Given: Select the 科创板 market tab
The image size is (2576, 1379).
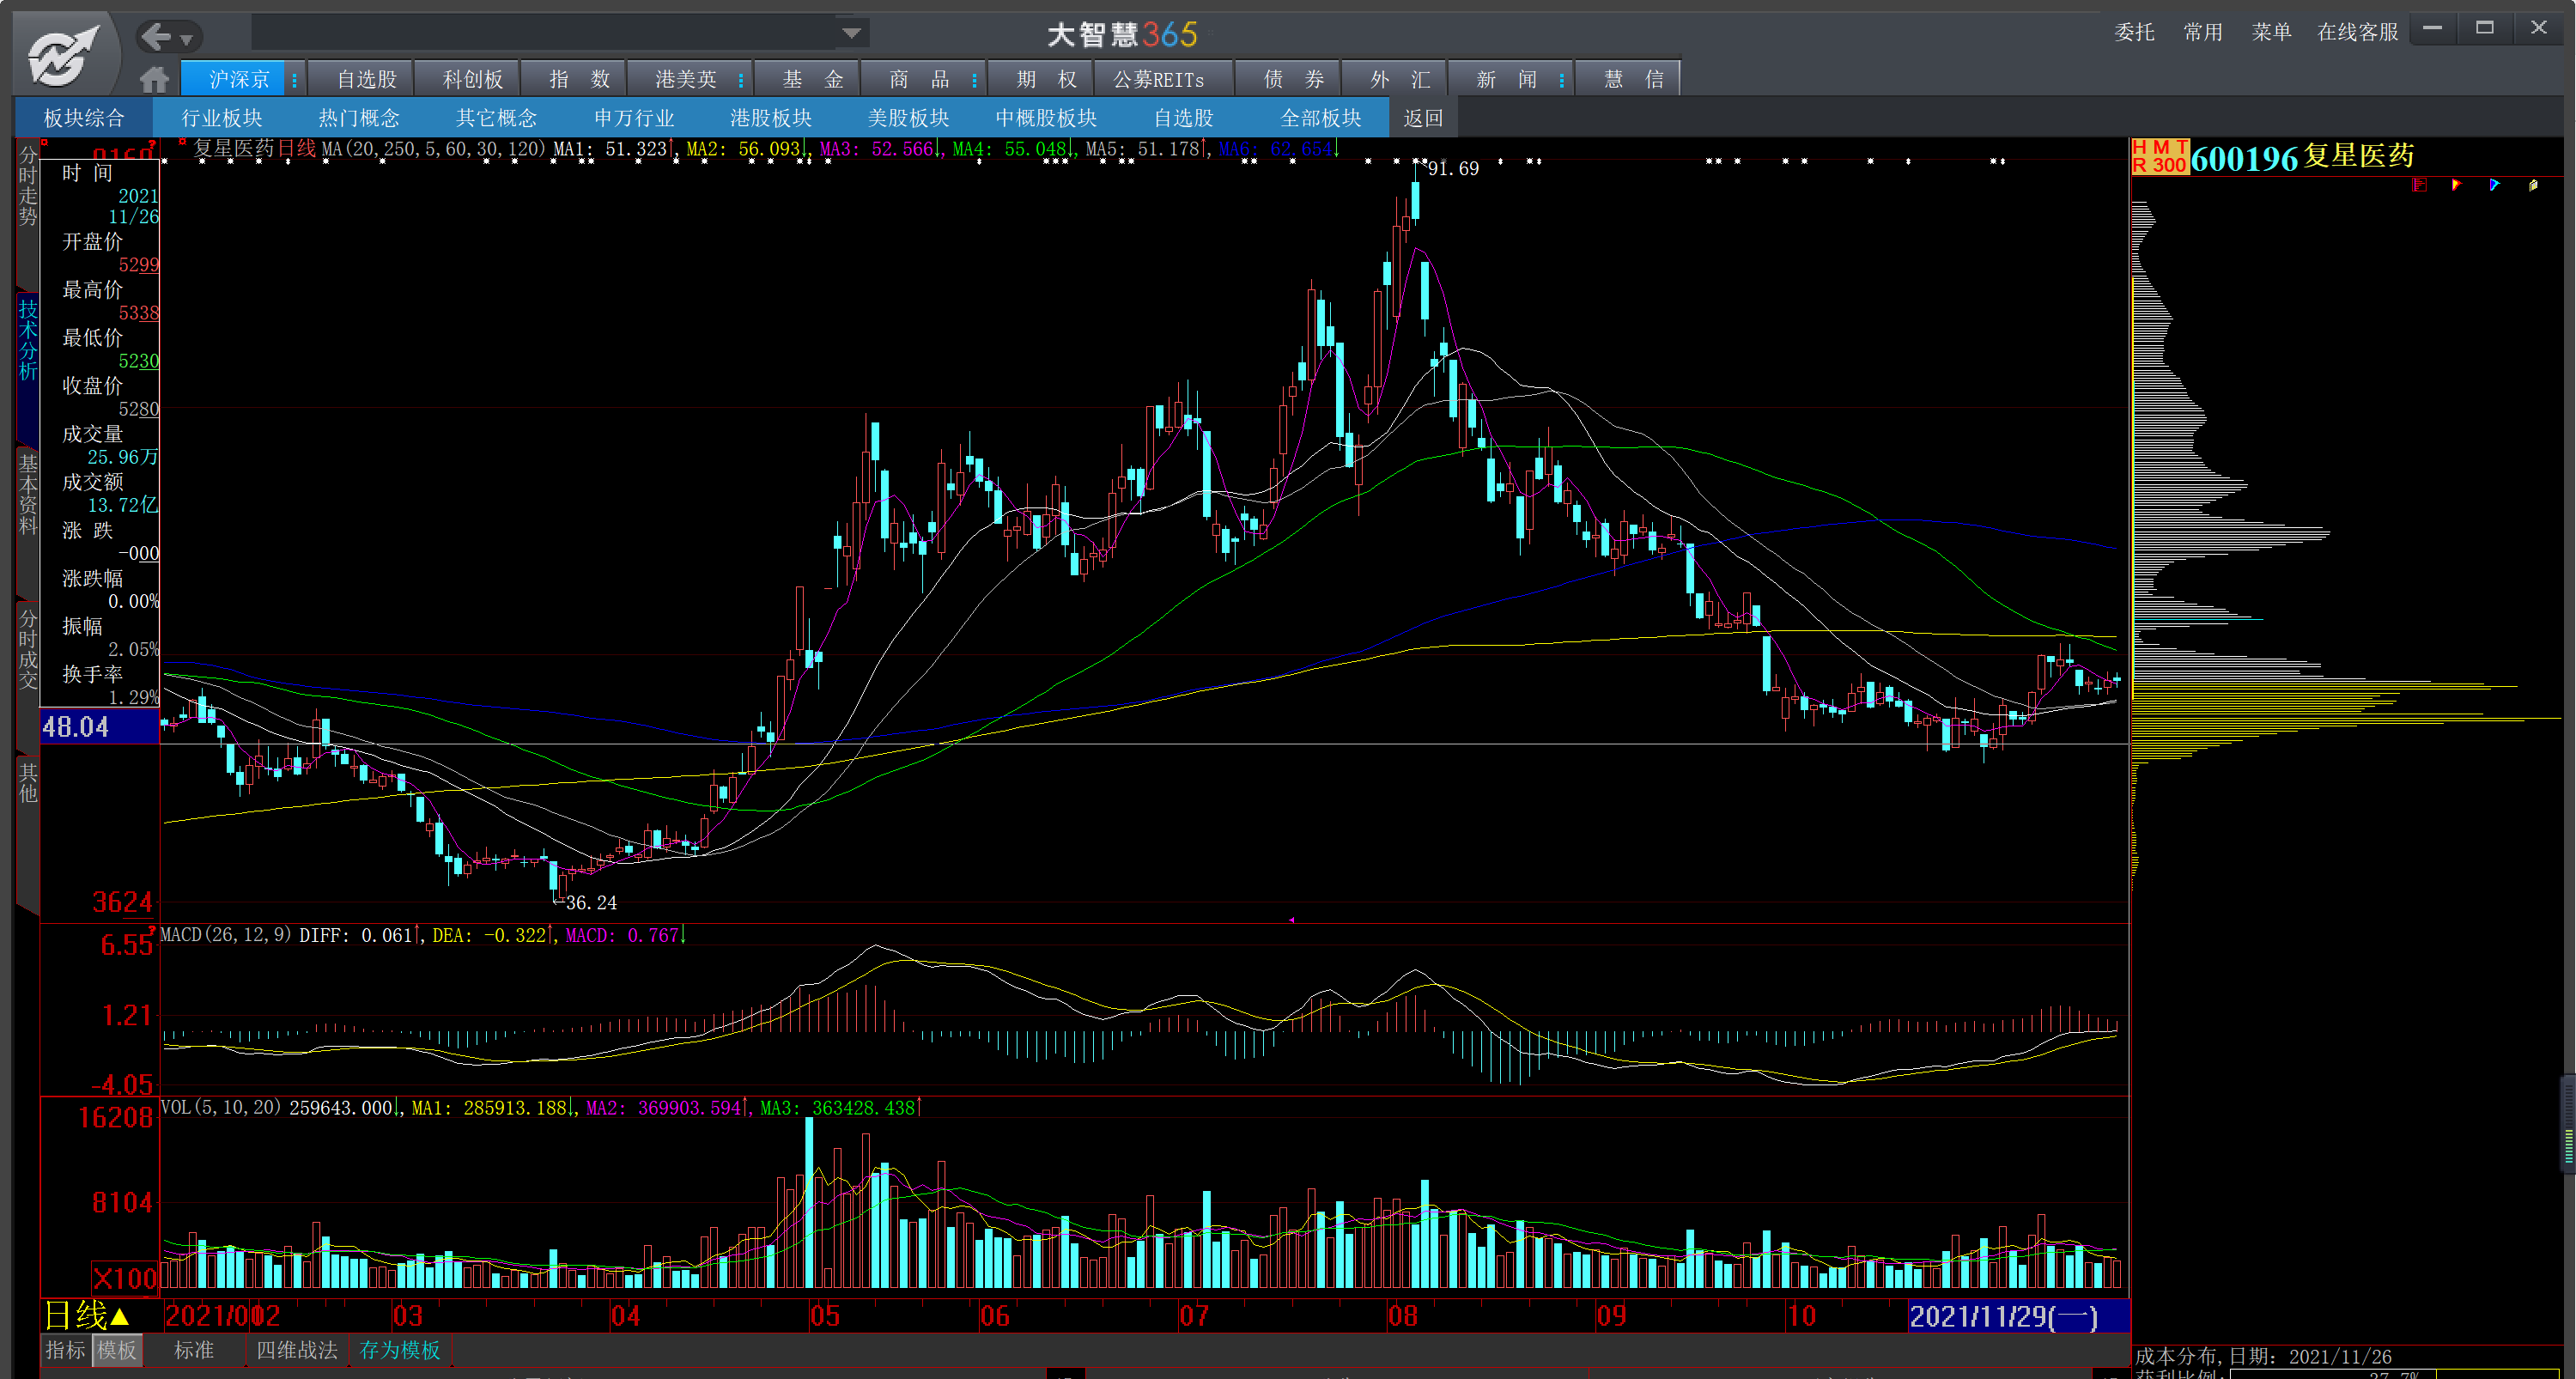Looking at the screenshot, I should [x=472, y=79].
